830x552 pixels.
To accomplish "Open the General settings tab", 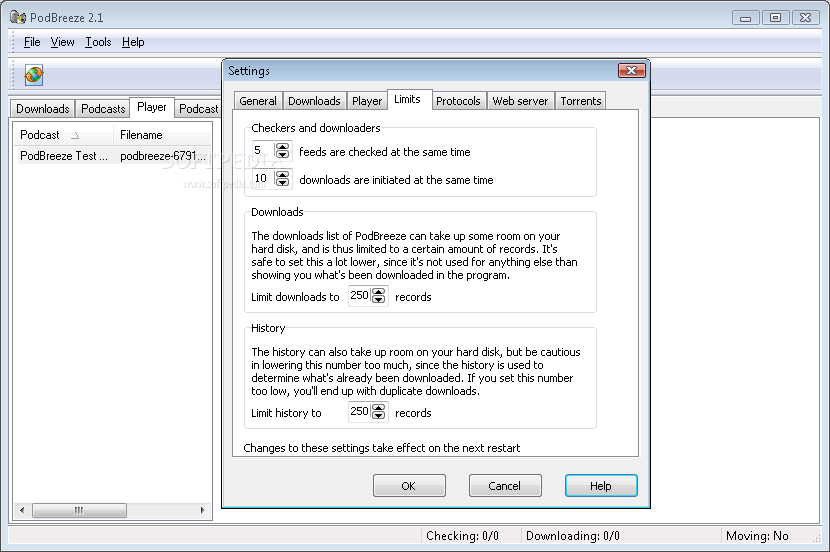I will (x=258, y=101).
